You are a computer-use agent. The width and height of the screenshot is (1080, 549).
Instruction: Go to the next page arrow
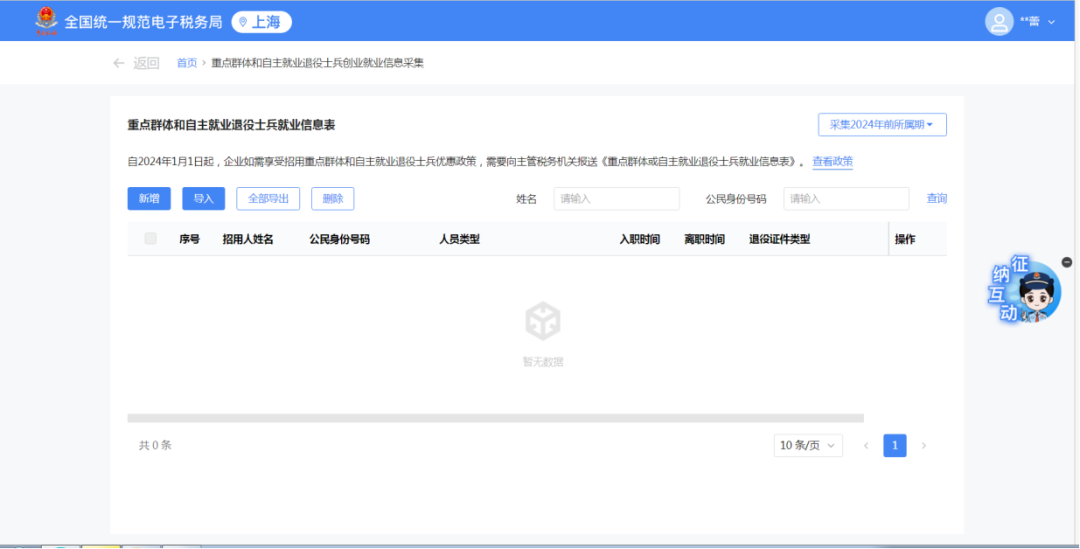point(923,446)
